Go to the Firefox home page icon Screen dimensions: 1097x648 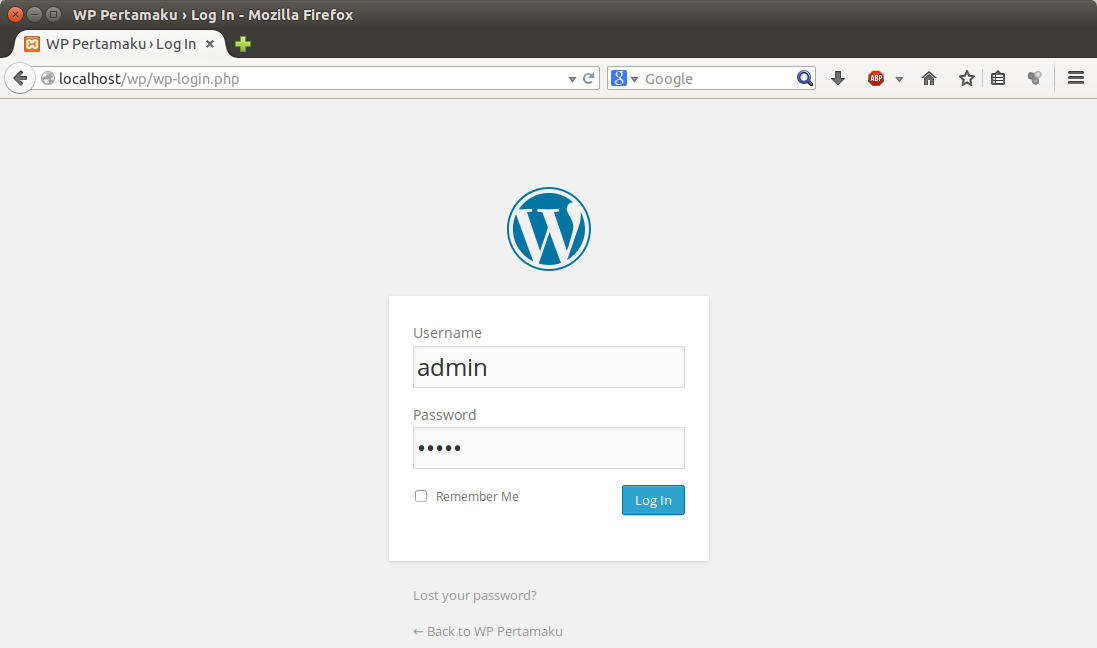click(x=929, y=78)
